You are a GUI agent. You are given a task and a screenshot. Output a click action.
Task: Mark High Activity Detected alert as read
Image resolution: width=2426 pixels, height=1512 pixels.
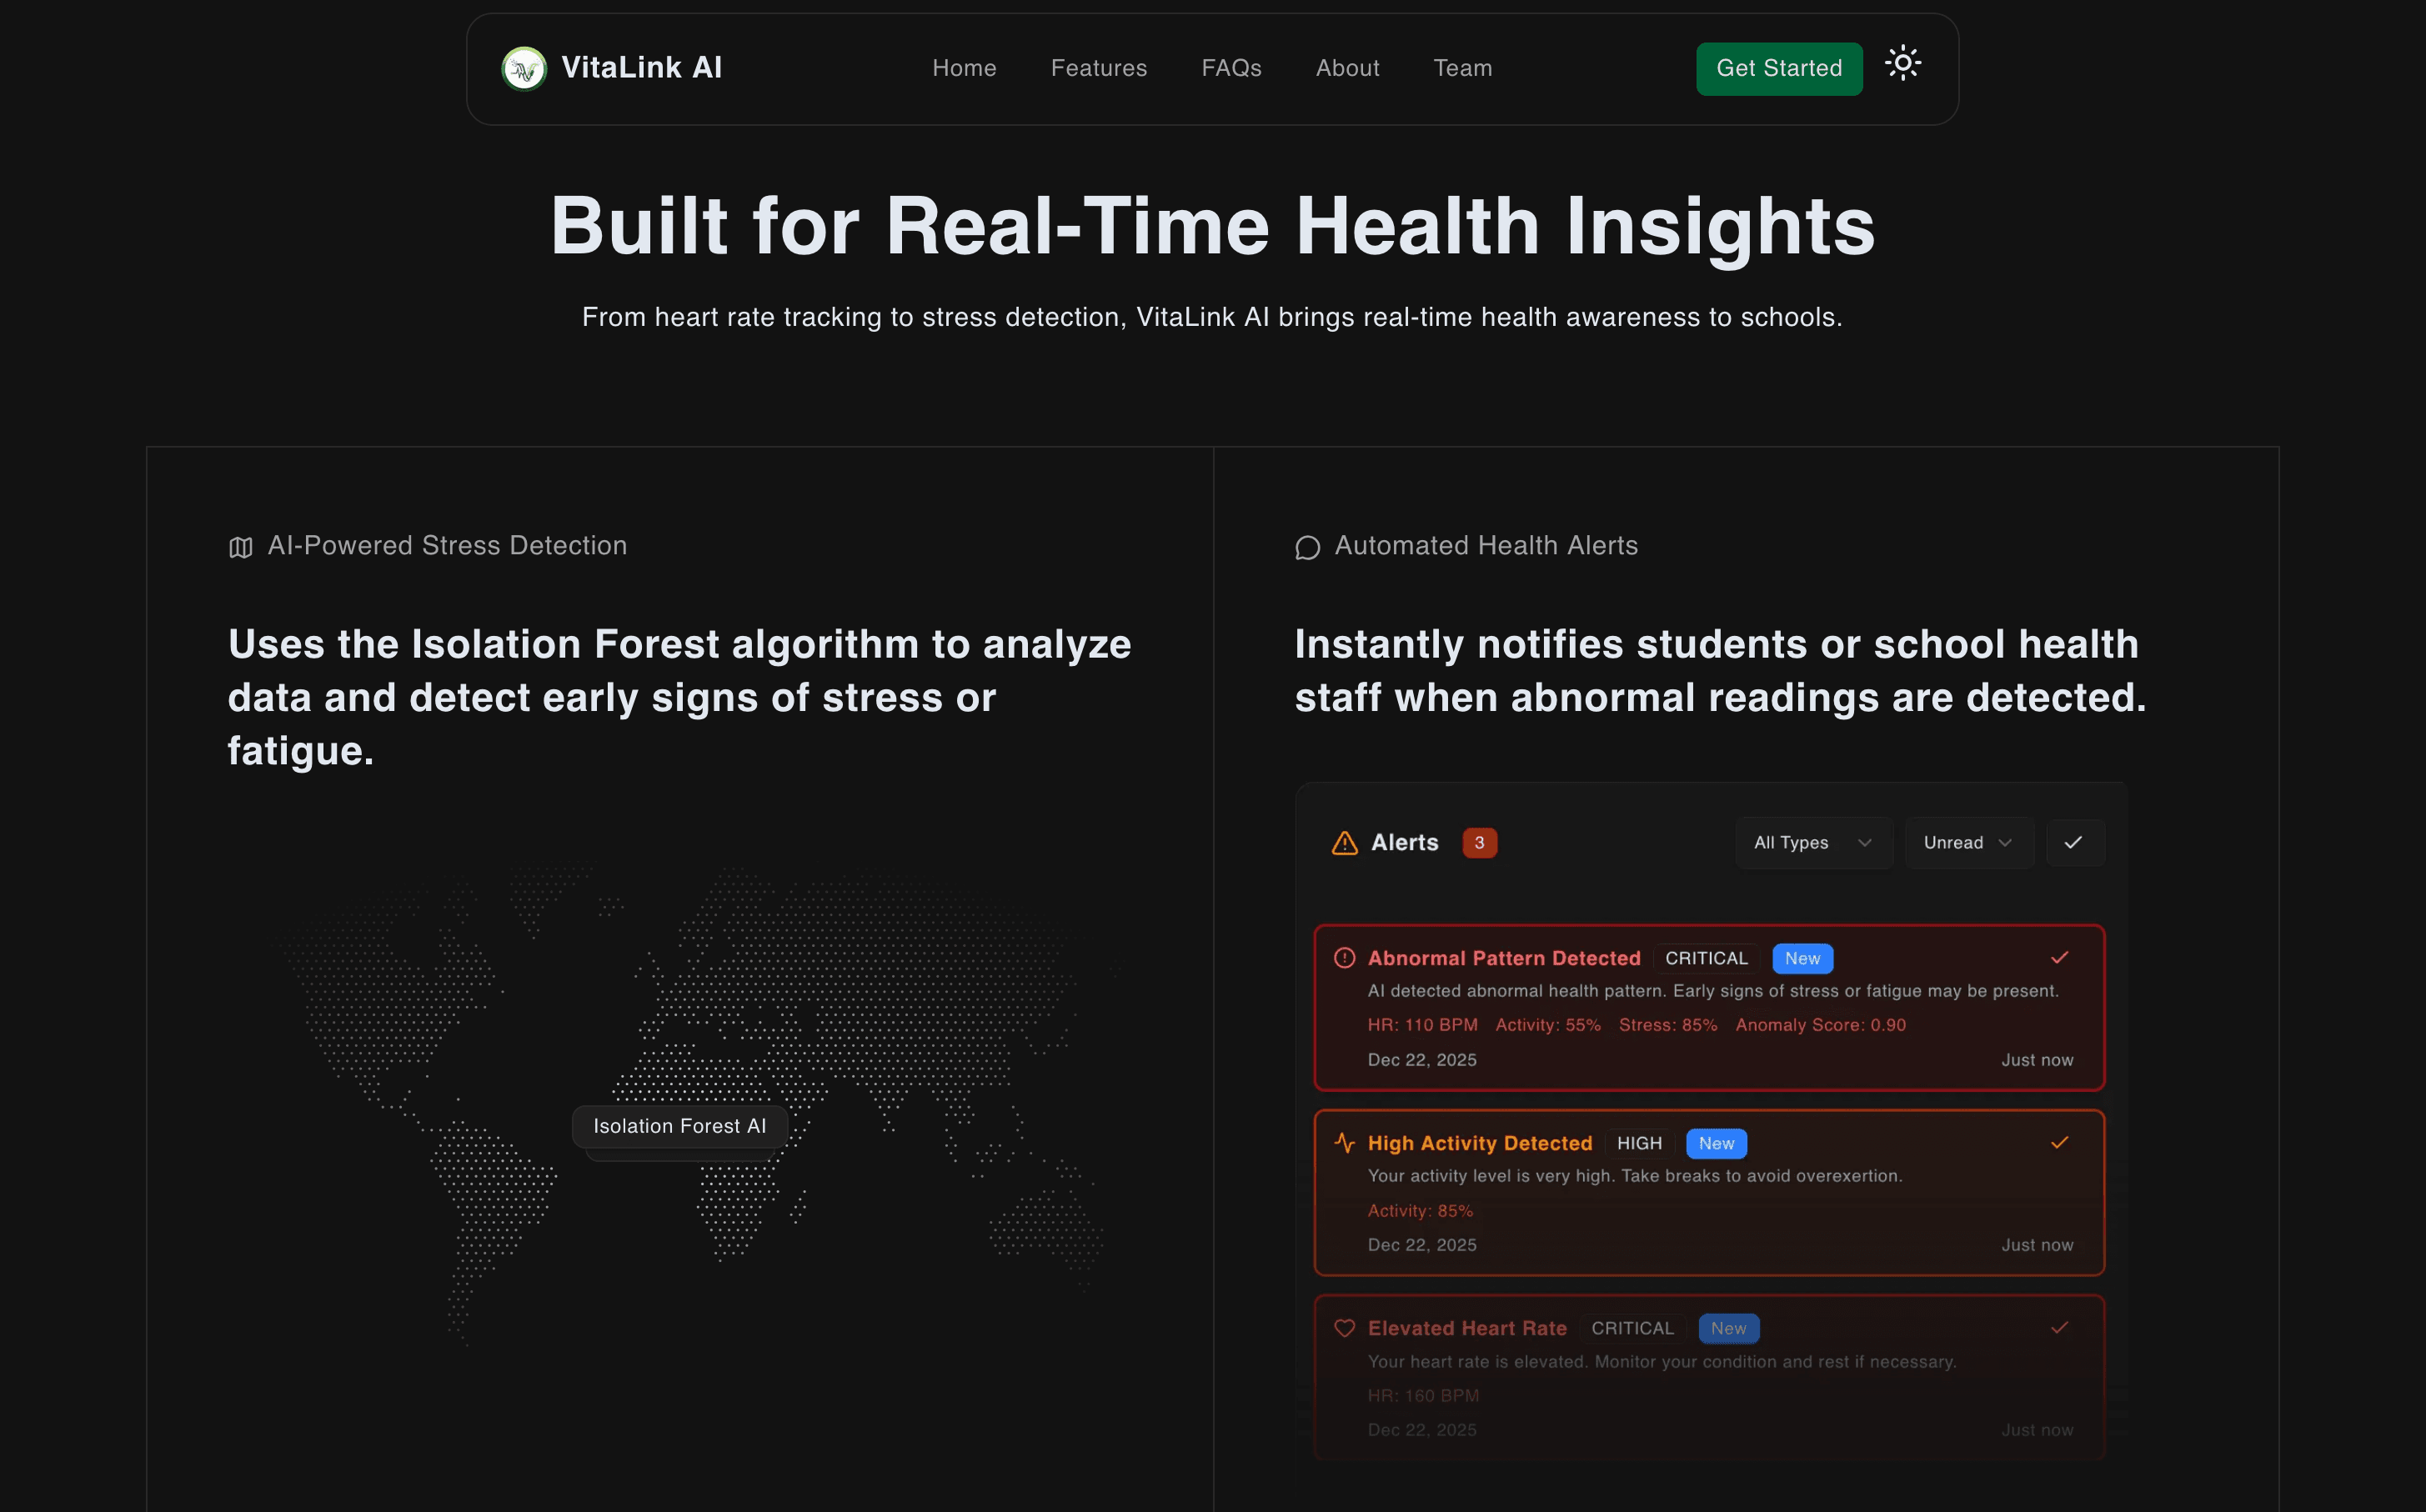click(2059, 1143)
